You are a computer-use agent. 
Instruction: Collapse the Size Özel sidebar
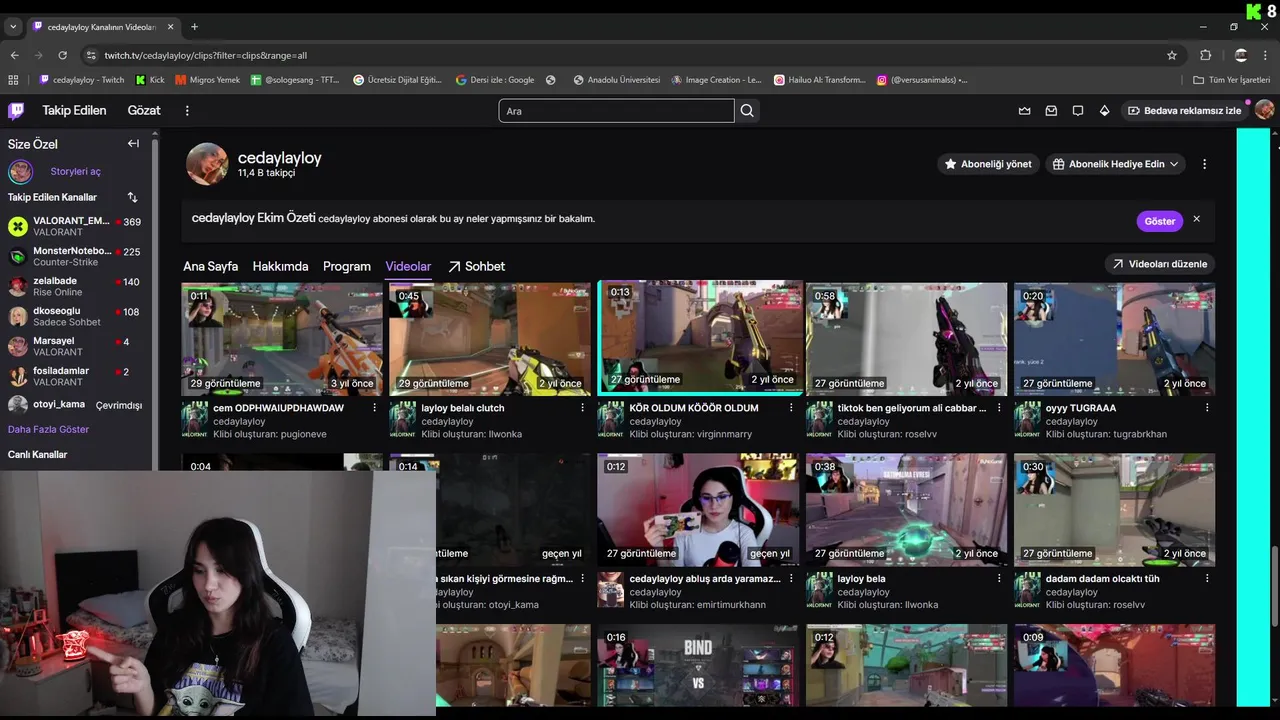133,143
